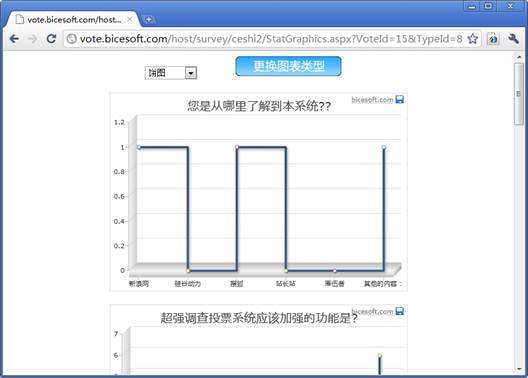Open the bicesoft.com link on the first chart
The image size is (528, 378).
[372, 100]
